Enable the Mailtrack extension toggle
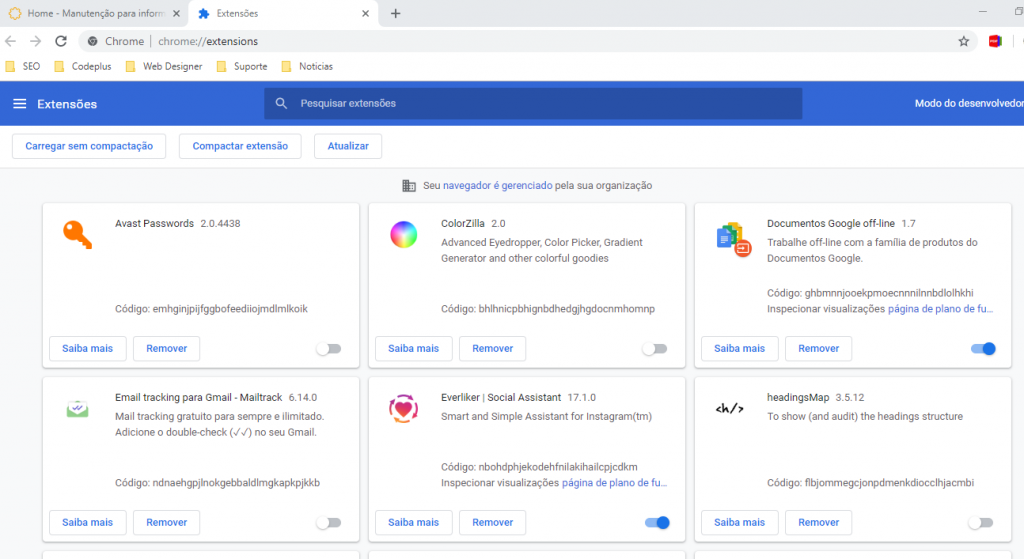This screenshot has height=559, width=1024. (329, 522)
